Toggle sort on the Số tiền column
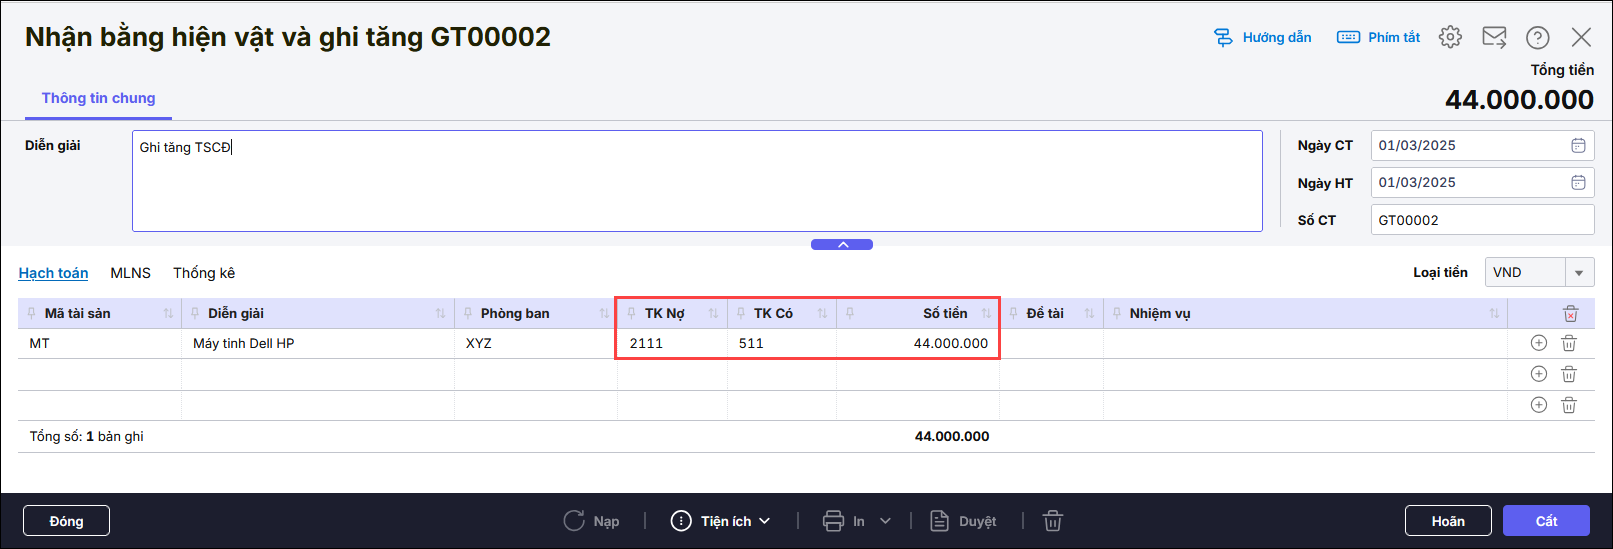1613x549 pixels. tap(986, 314)
